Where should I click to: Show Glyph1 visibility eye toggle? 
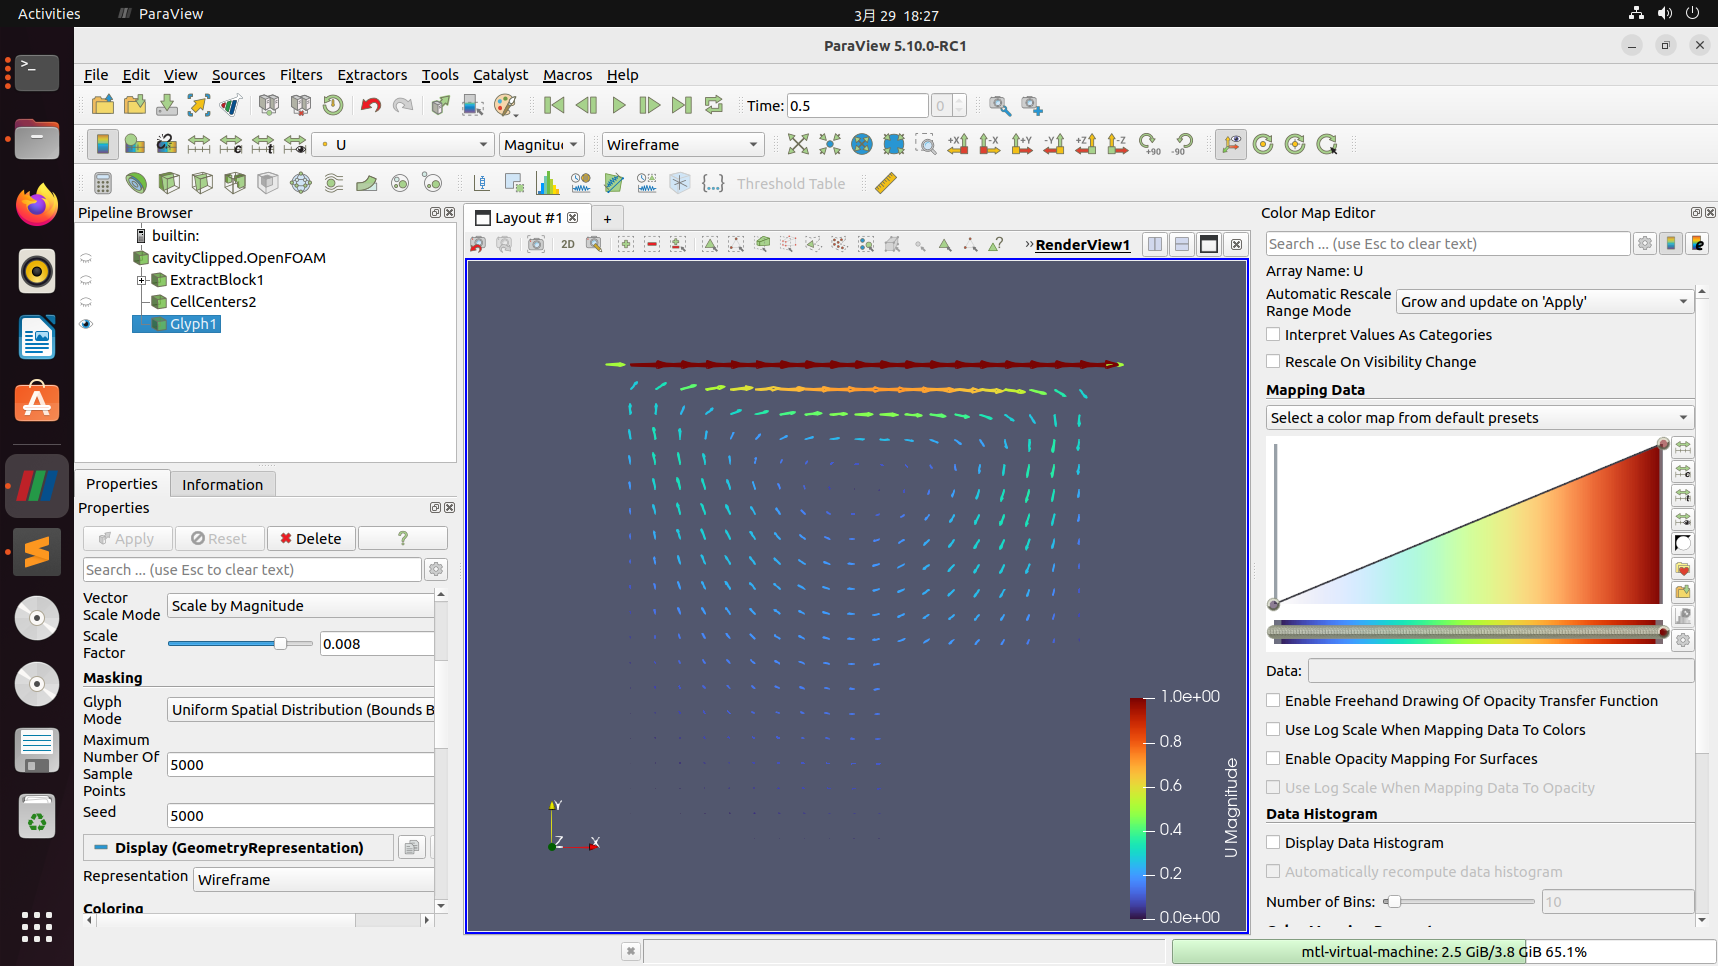pyautogui.click(x=86, y=324)
